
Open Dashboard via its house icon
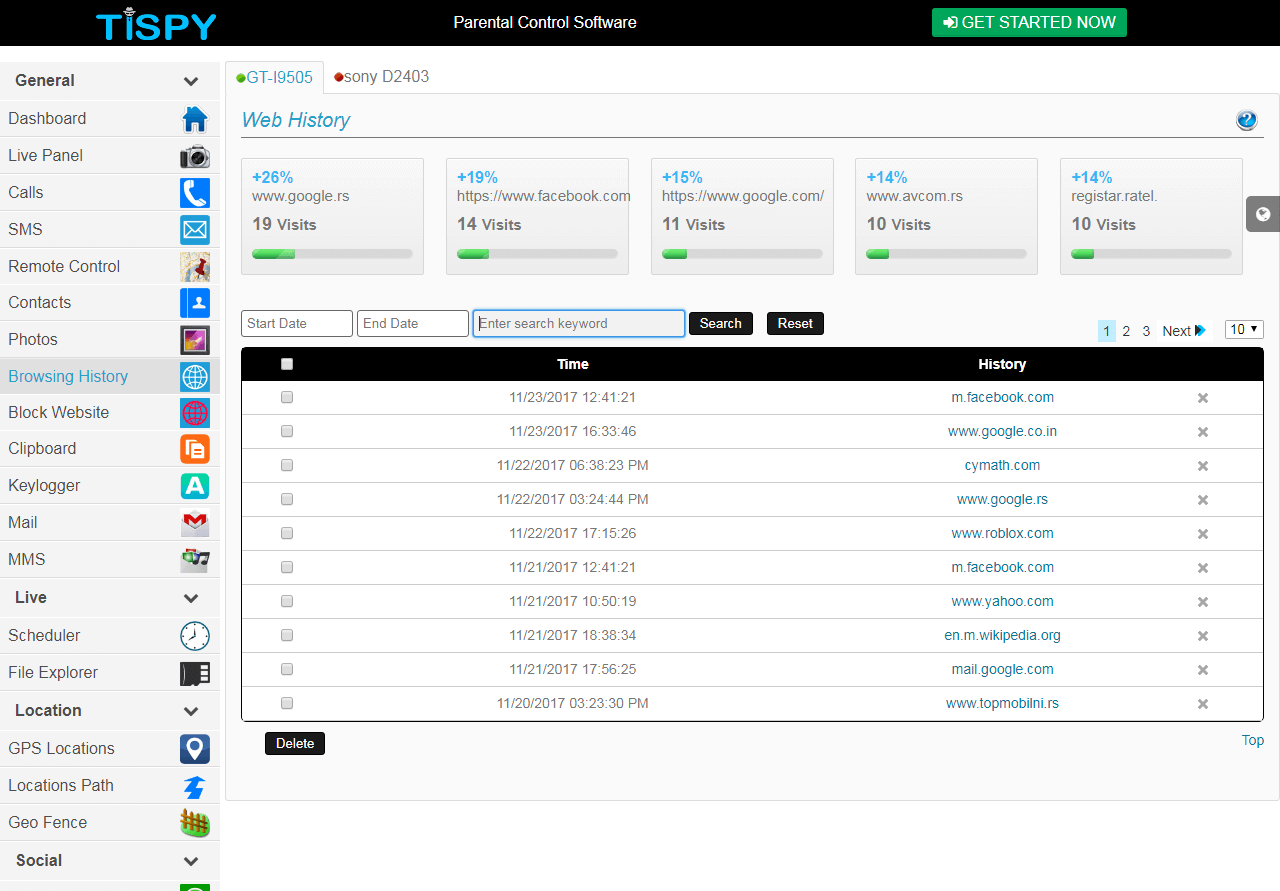(195, 119)
